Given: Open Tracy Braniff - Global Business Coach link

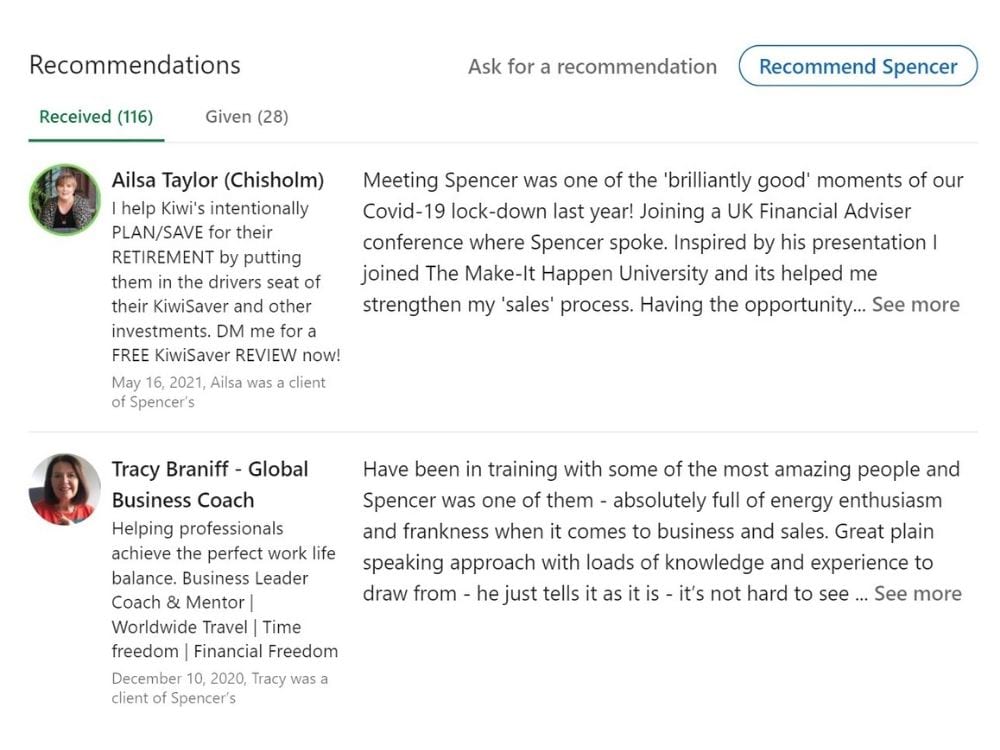Looking at the screenshot, I should 210,484.
